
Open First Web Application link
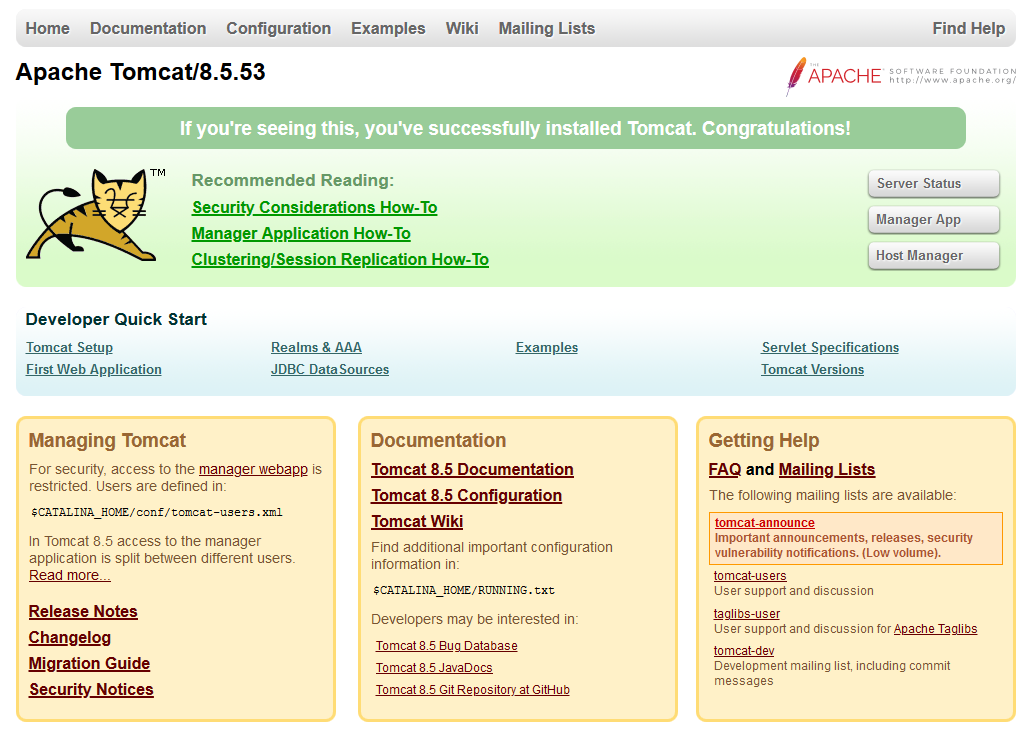click(93, 370)
